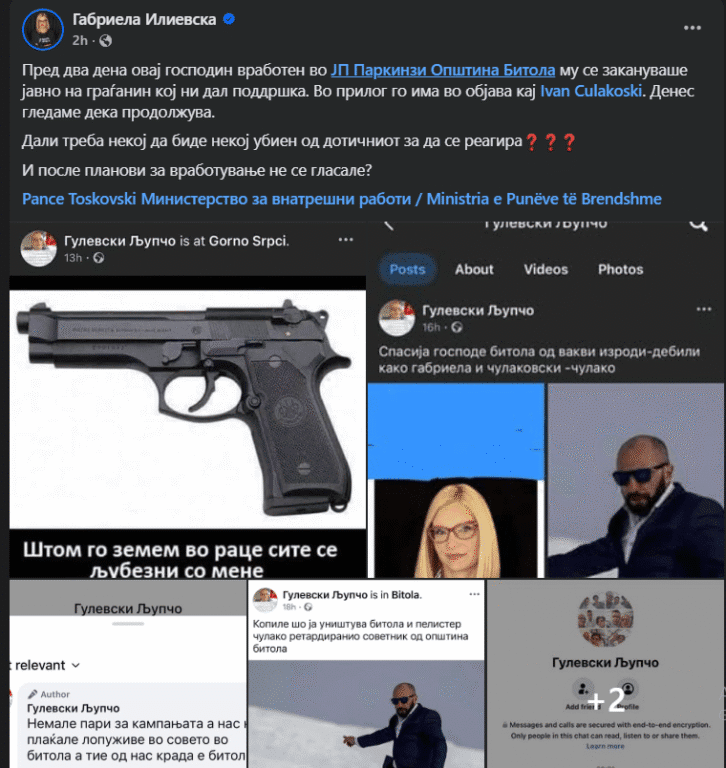Open the Ivan Culakoski profile link
This screenshot has height=768, width=726.
pos(591,91)
